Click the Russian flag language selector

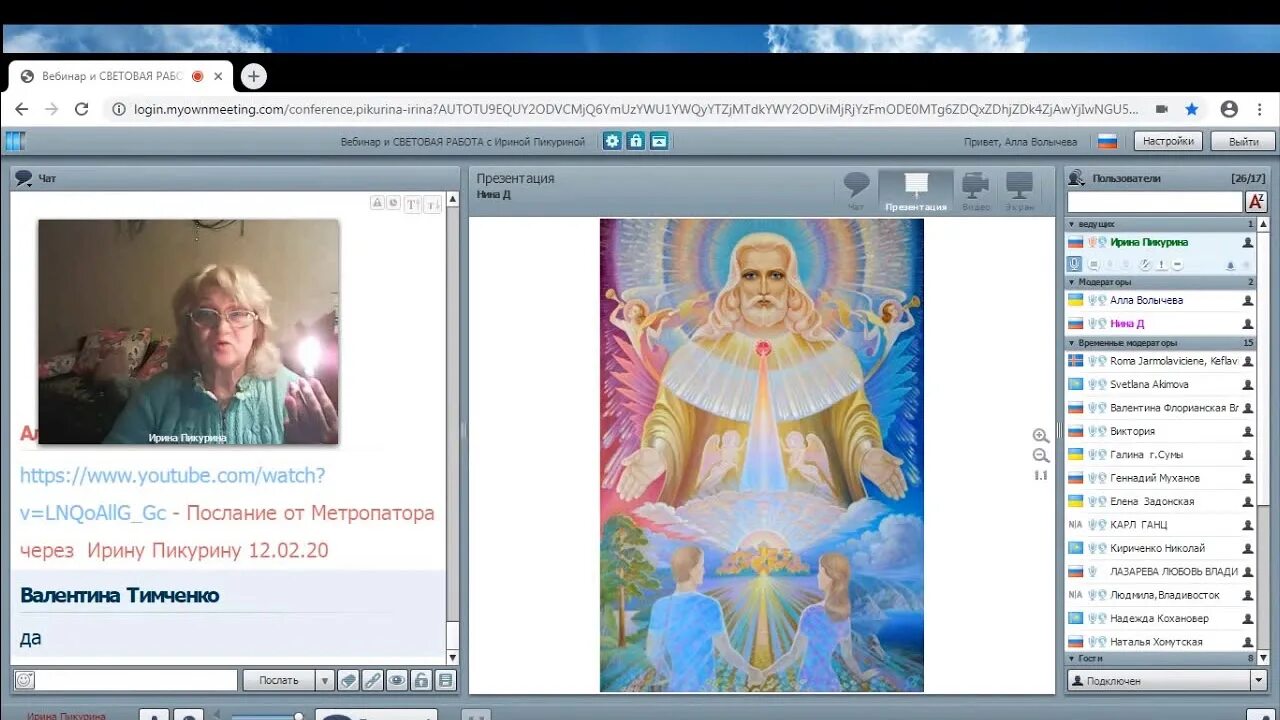point(1107,142)
